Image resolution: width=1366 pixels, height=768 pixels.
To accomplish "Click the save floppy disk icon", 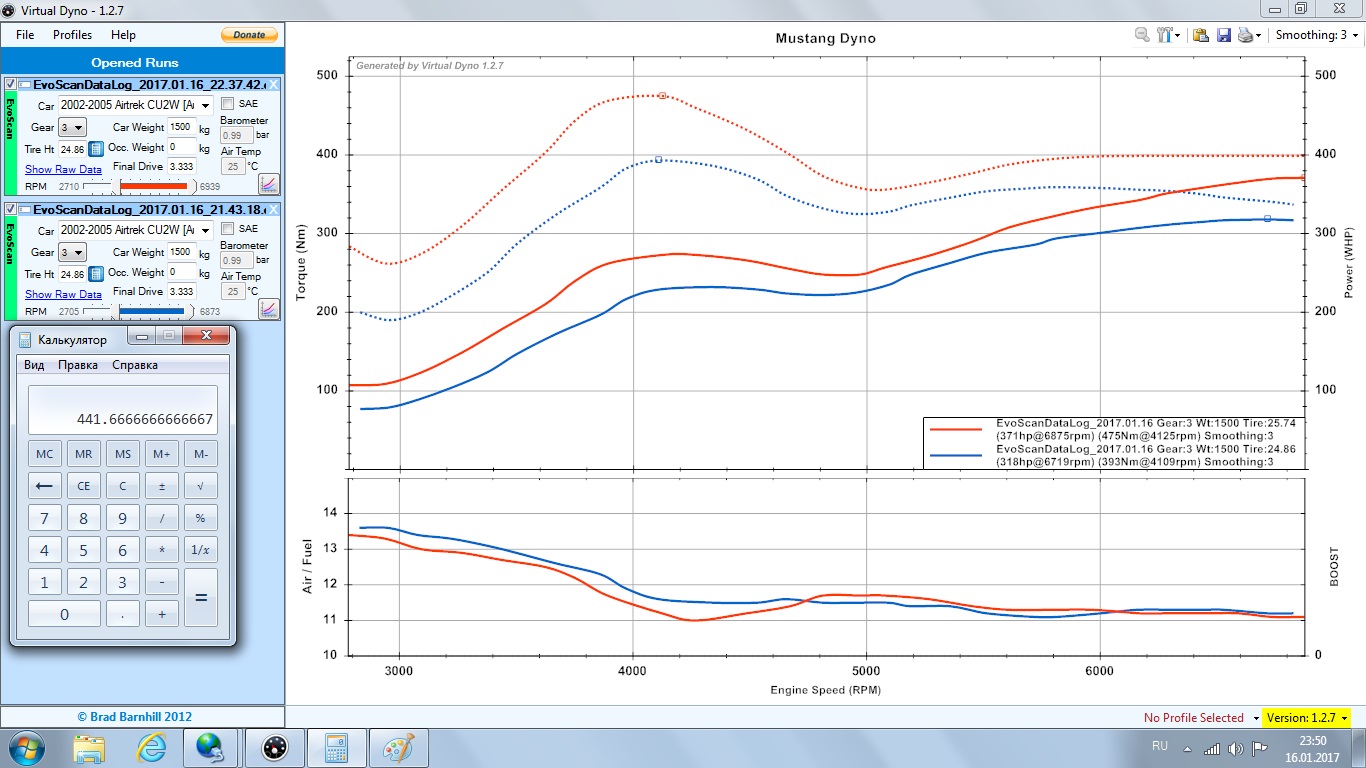I will coord(1223,35).
